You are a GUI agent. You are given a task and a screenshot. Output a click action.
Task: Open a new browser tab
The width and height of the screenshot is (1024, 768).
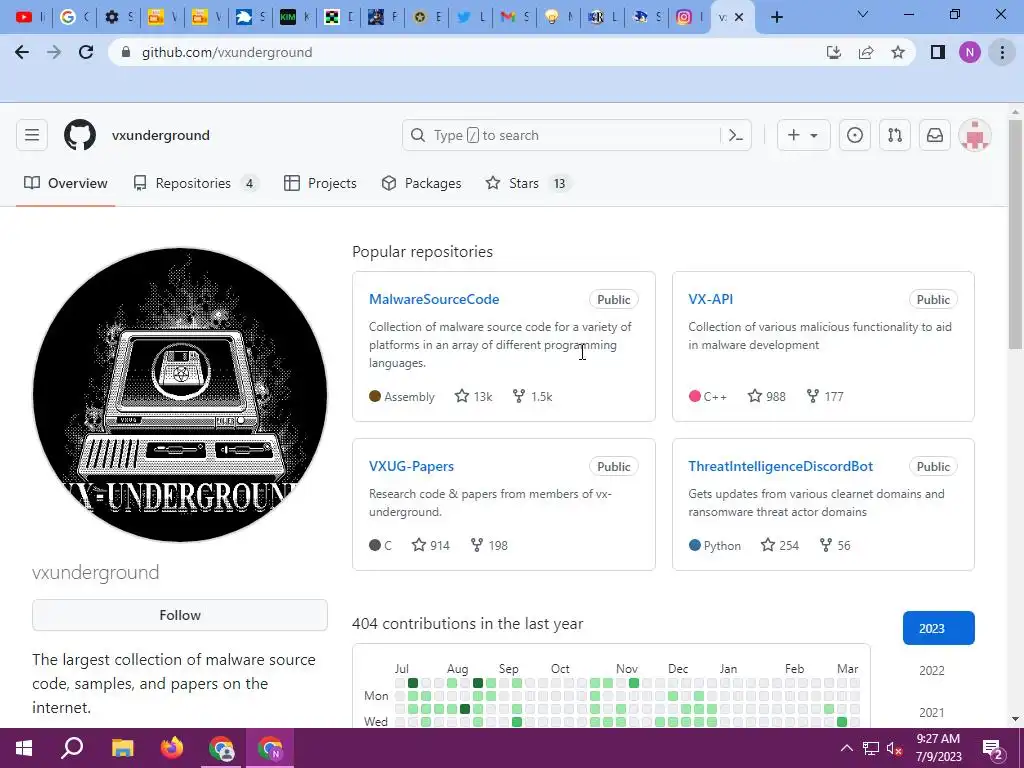coord(776,17)
